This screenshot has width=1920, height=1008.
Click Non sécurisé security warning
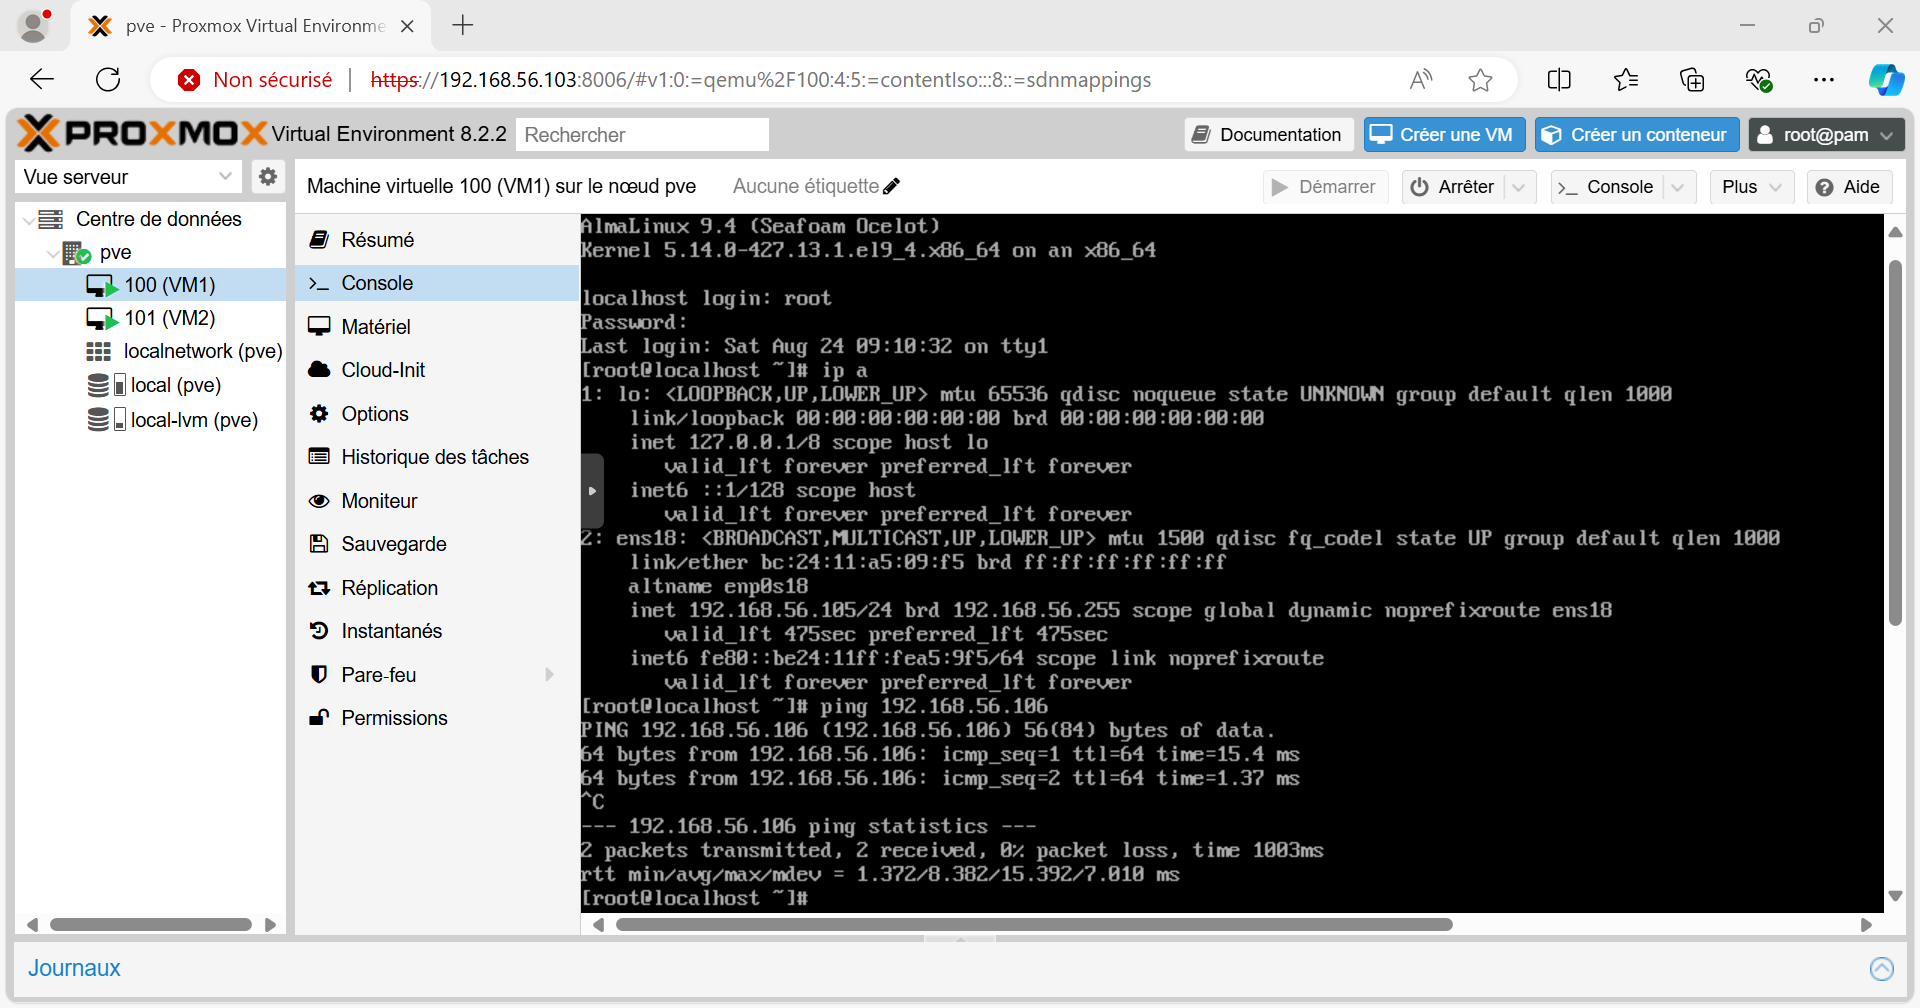[x=255, y=80]
